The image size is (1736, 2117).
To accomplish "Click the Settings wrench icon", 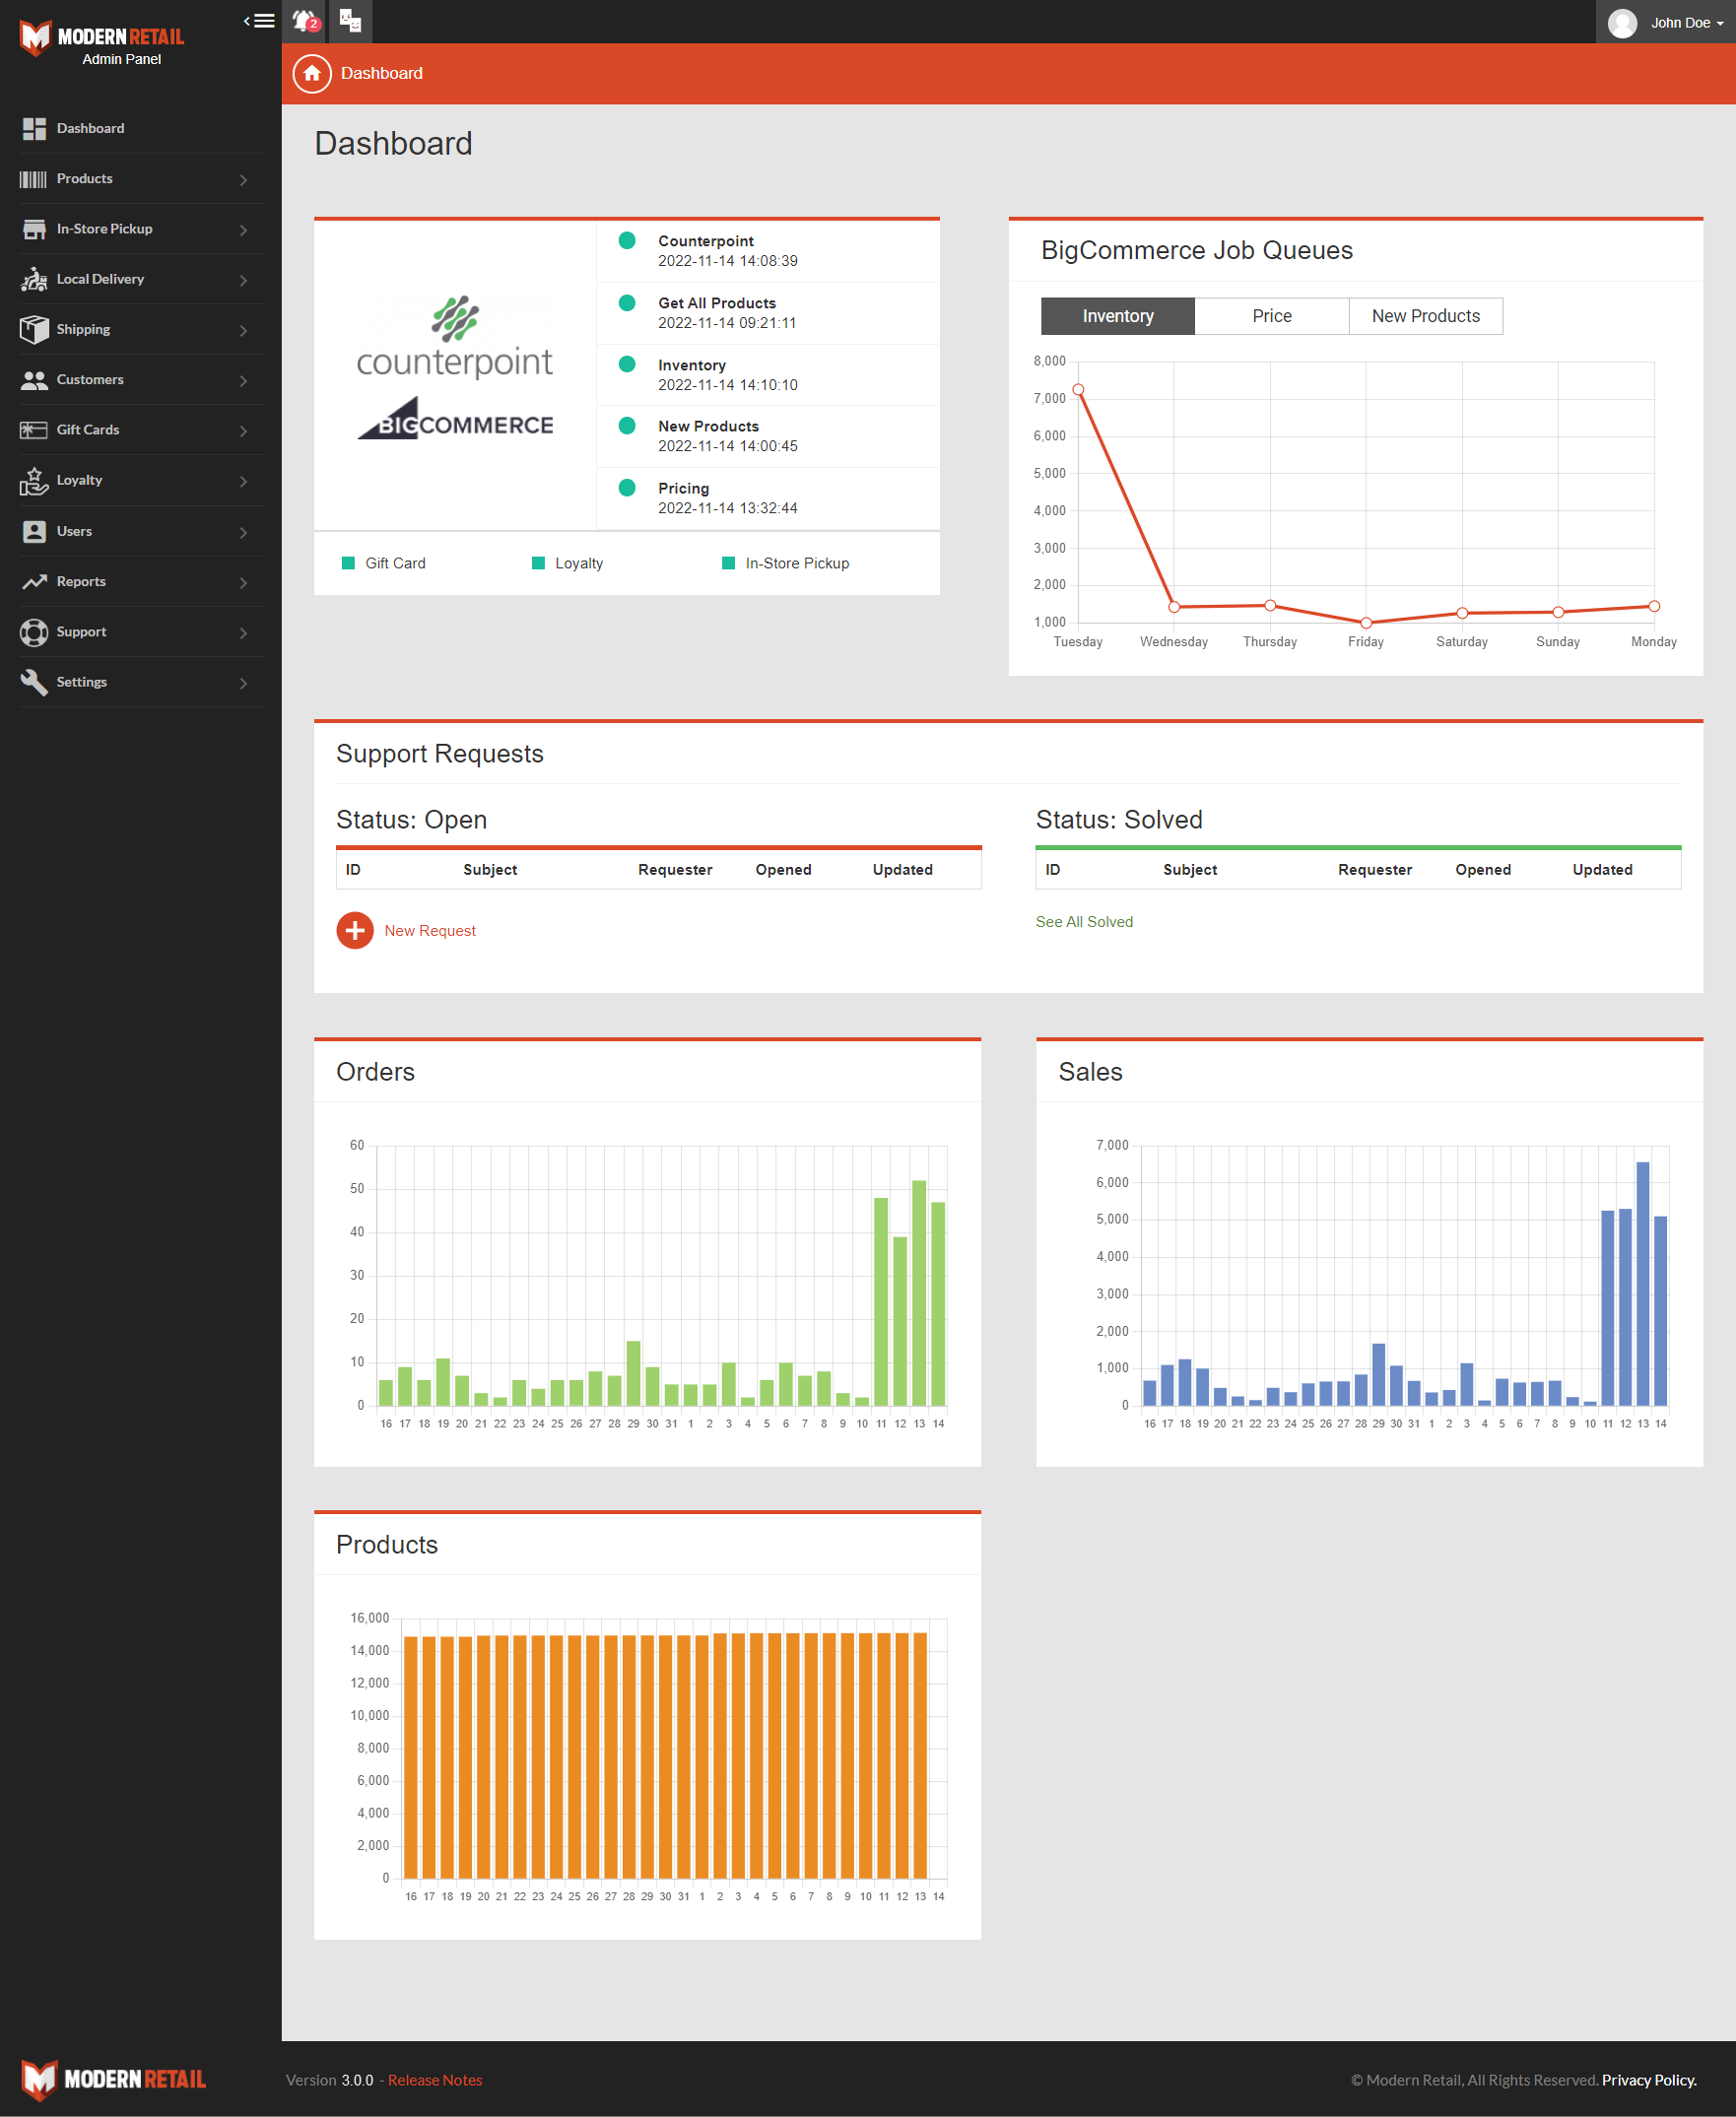I will (x=34, y=682).
